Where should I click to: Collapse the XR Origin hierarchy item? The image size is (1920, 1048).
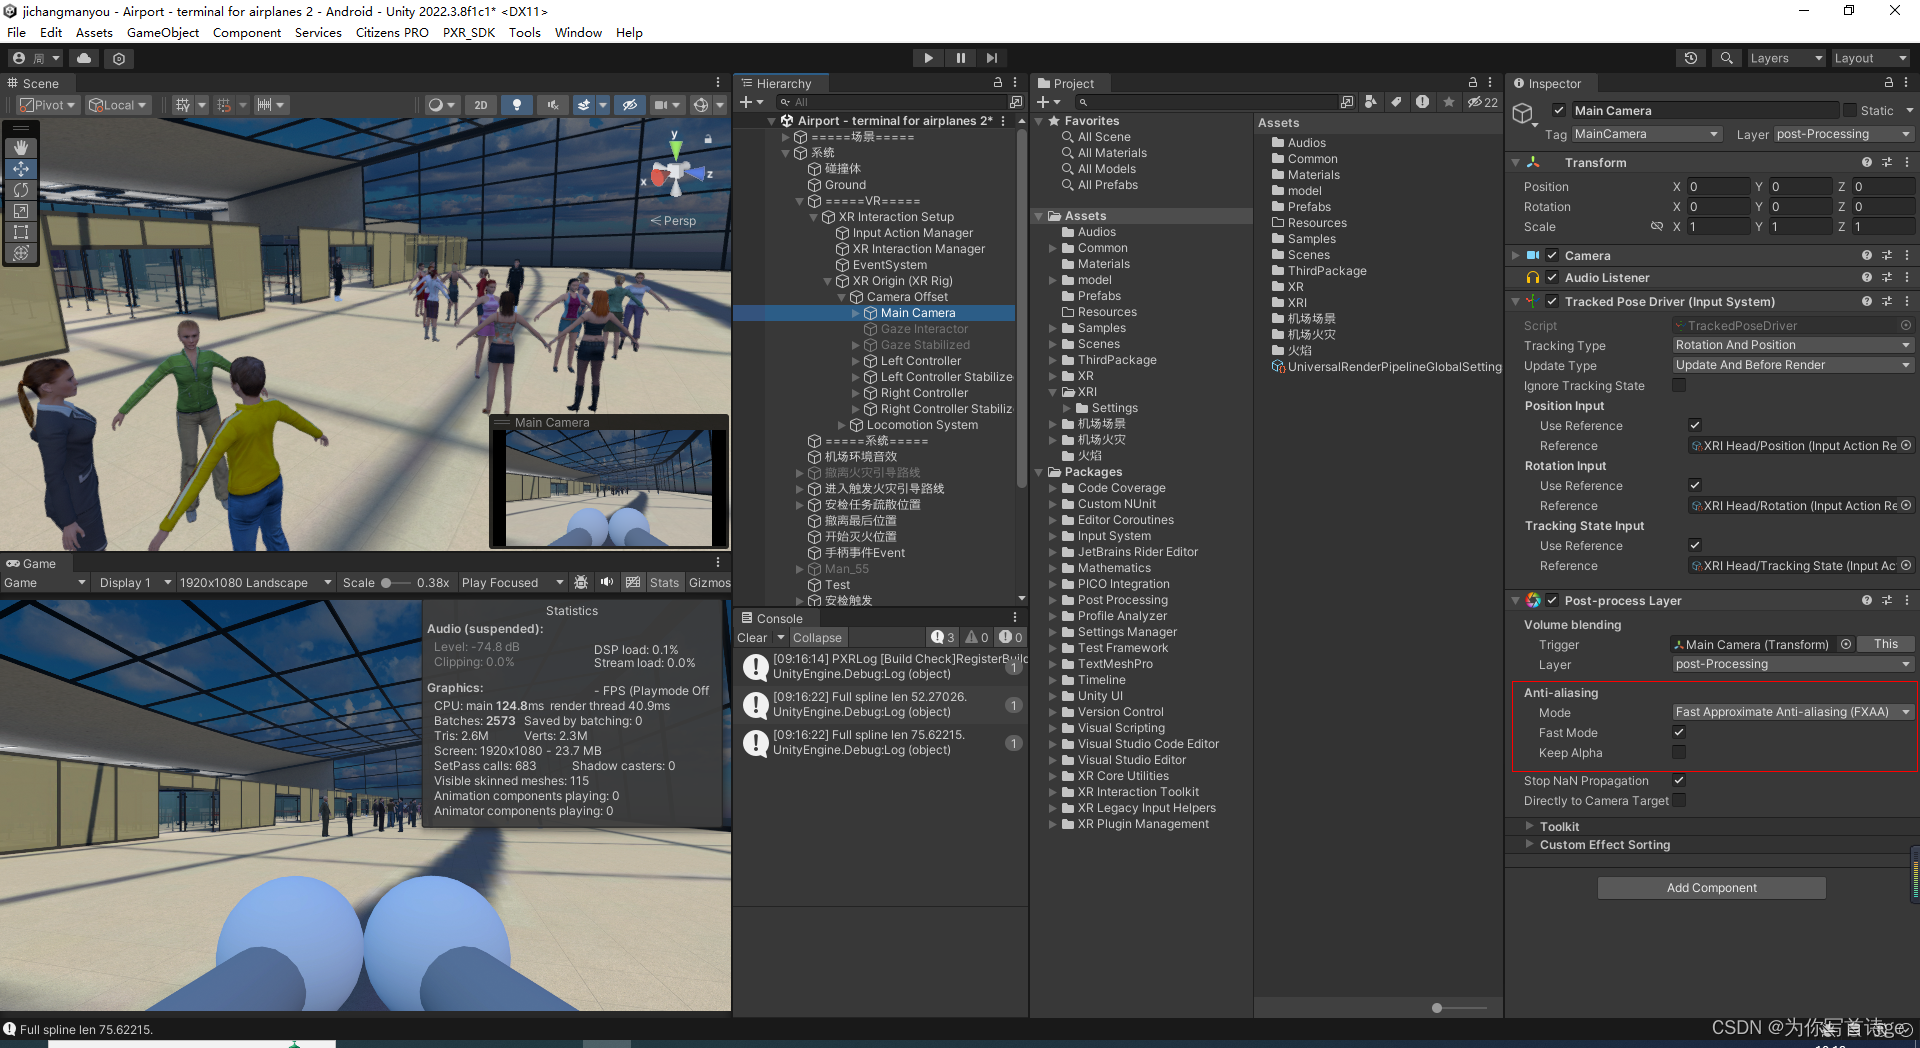point(827,281)
